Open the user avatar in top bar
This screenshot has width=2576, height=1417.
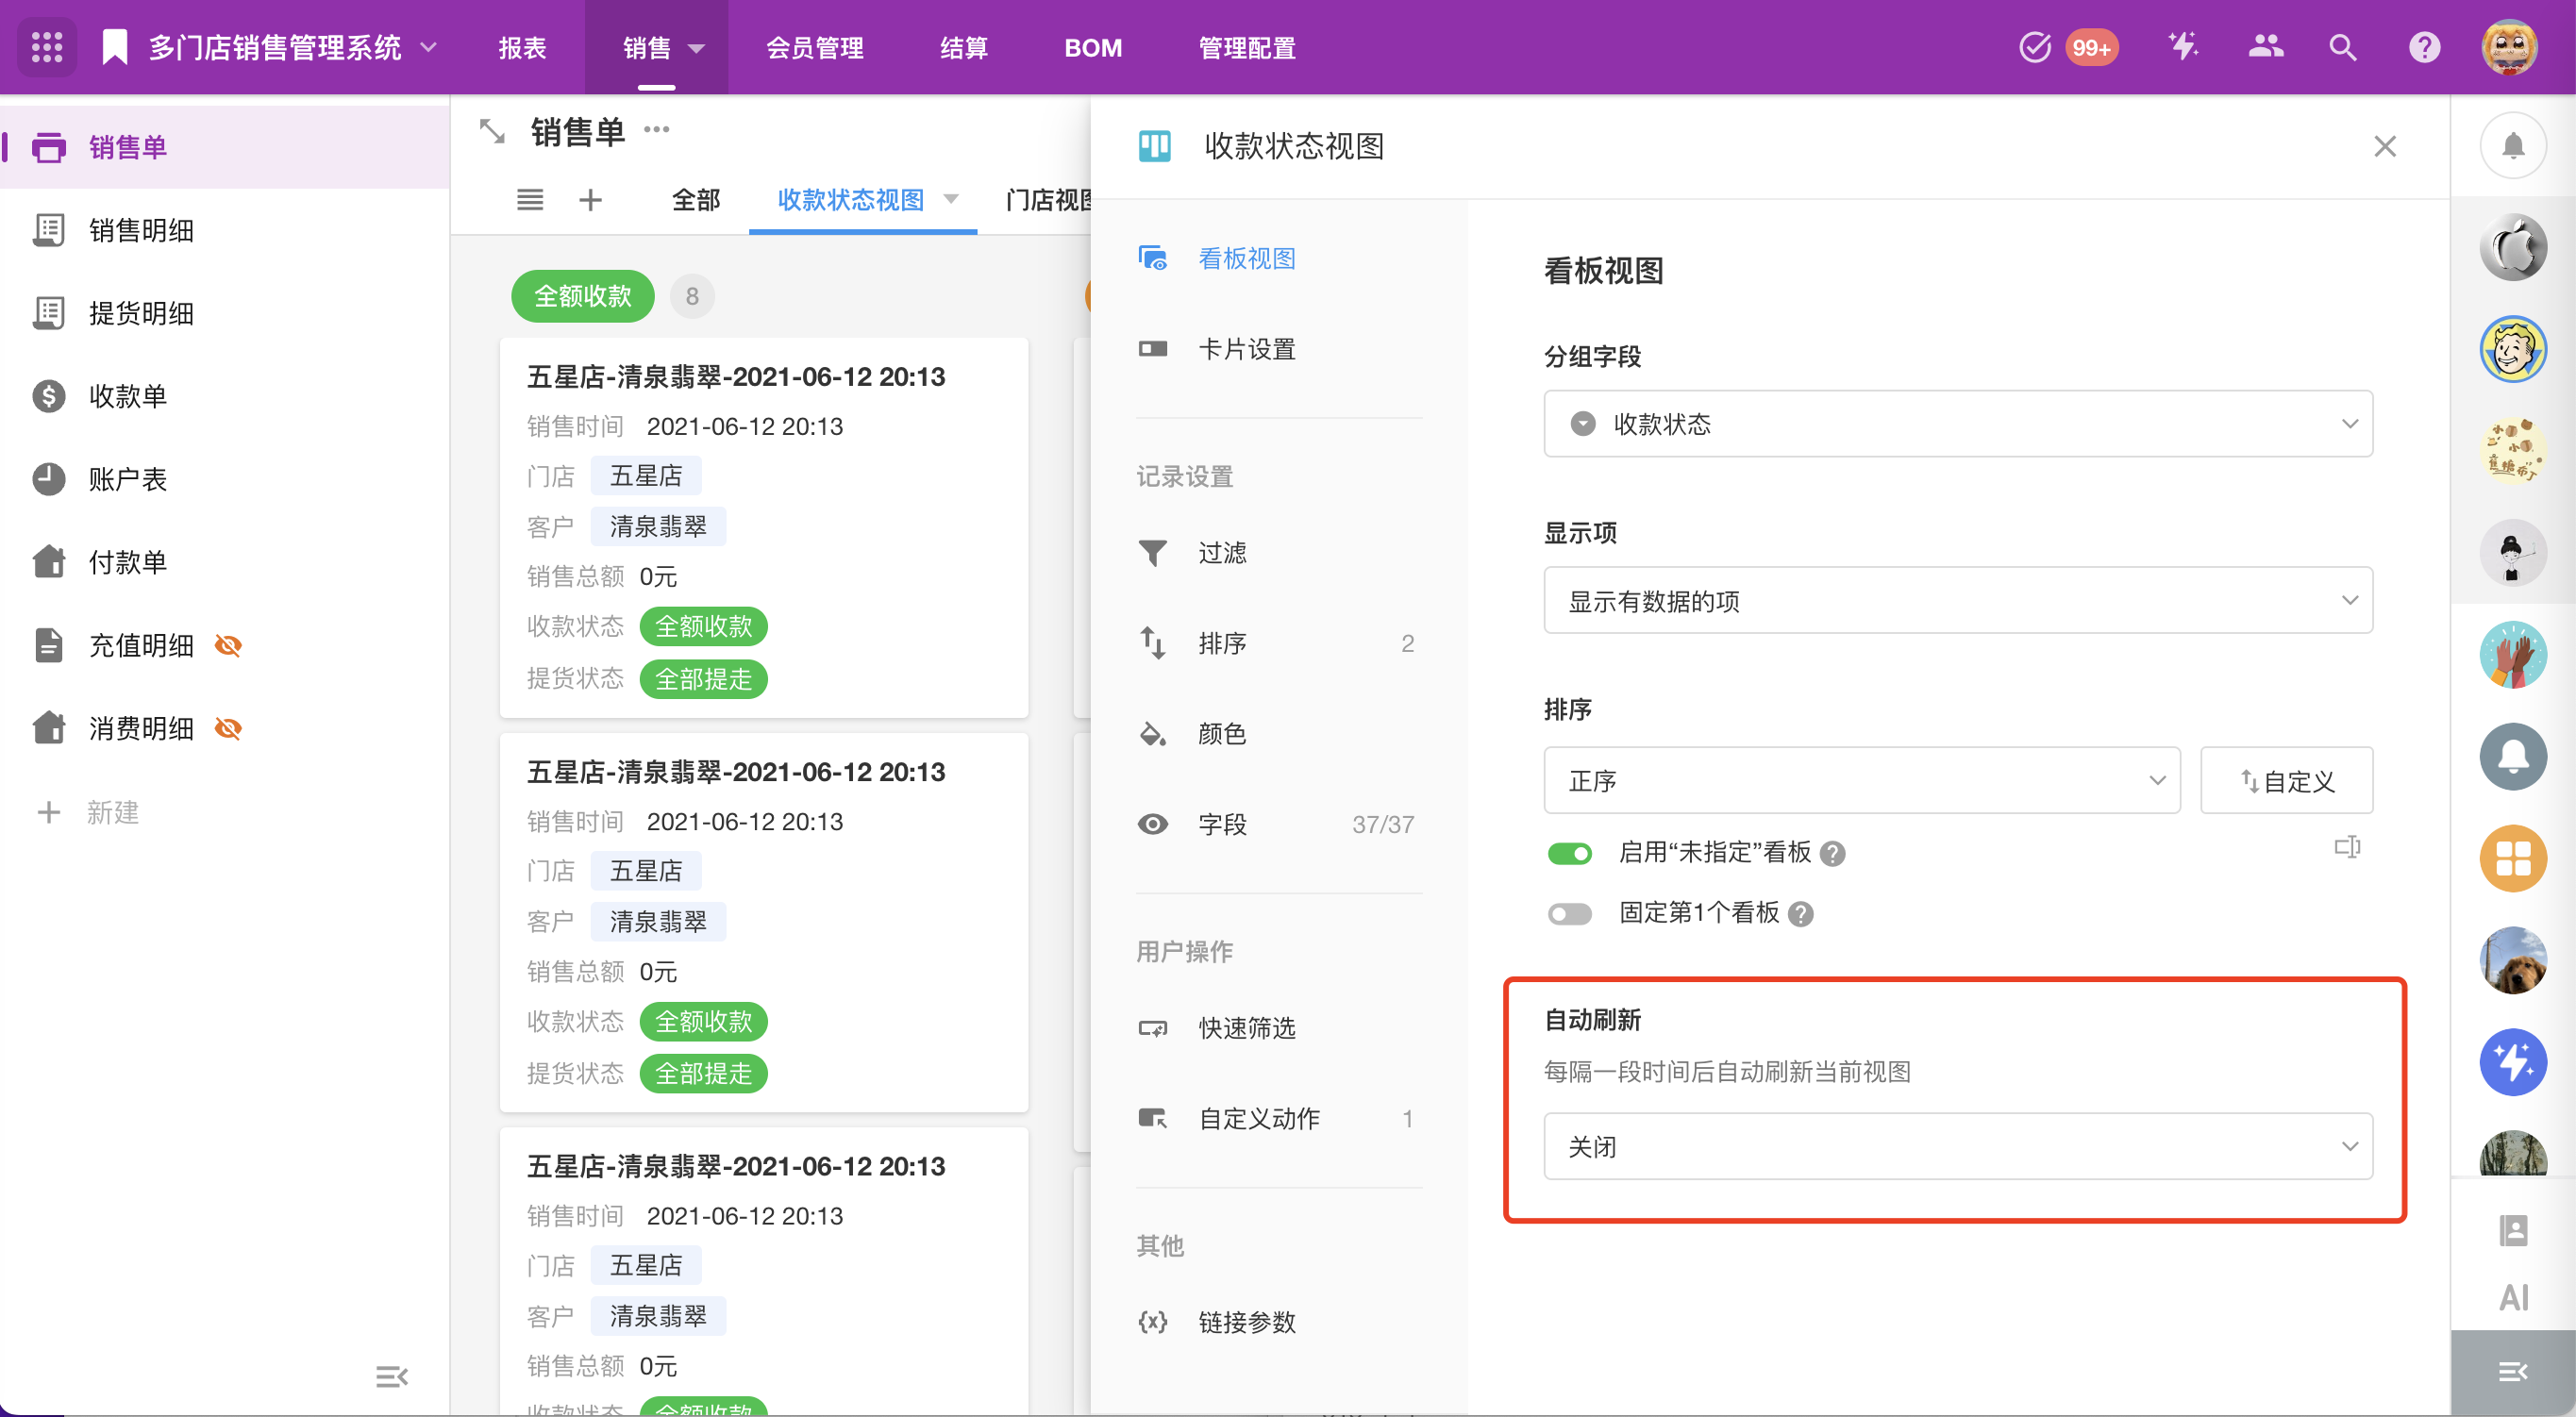(x=2509, y=47)
